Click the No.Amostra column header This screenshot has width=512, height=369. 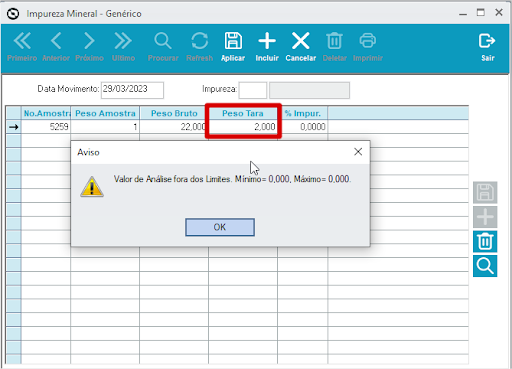point(46,113)
